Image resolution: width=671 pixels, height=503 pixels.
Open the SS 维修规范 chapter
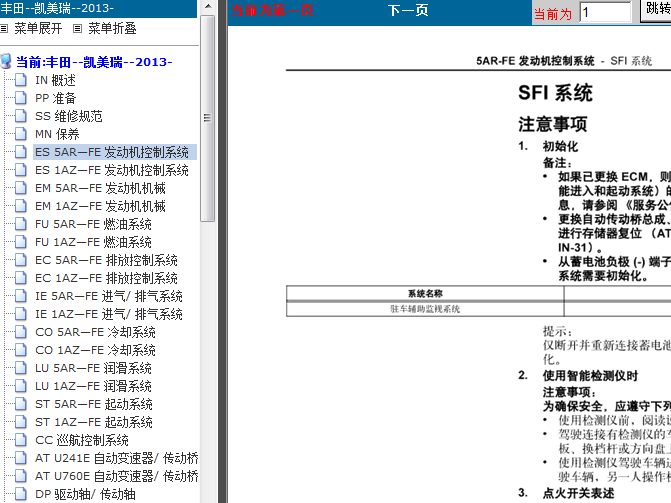68,116
